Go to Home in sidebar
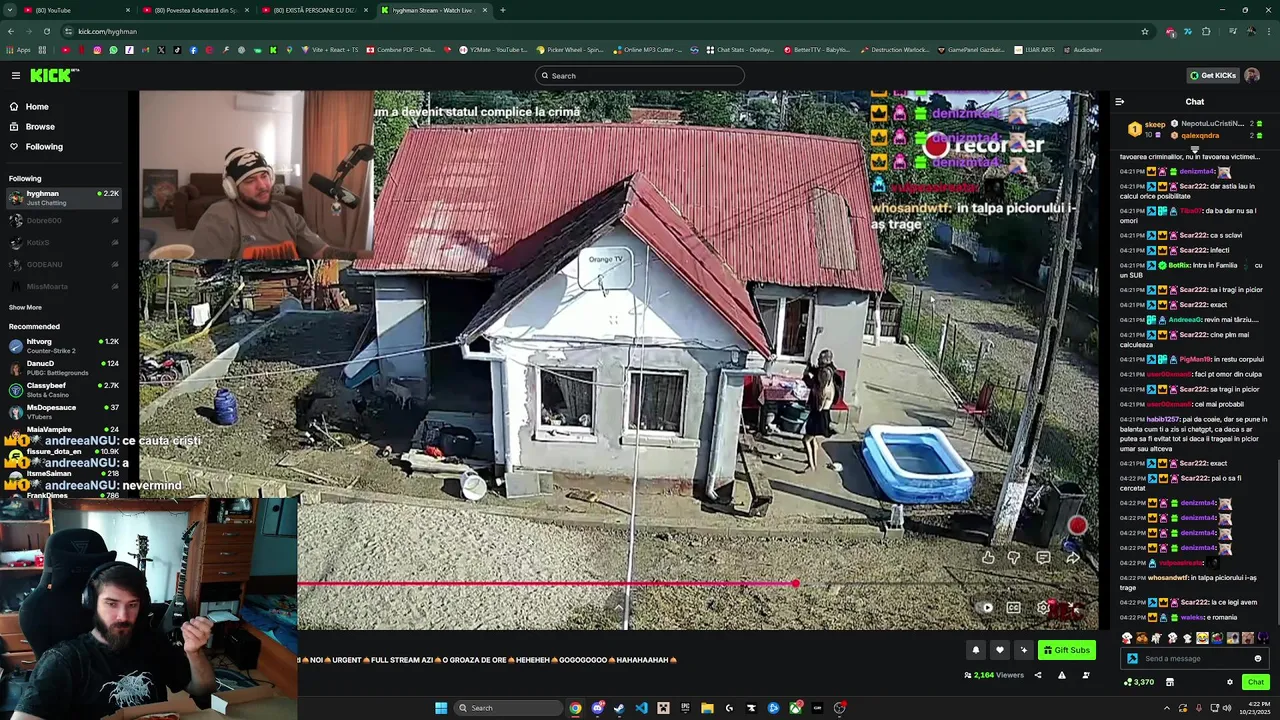The image size is (1280, 720). click(37, 106)
